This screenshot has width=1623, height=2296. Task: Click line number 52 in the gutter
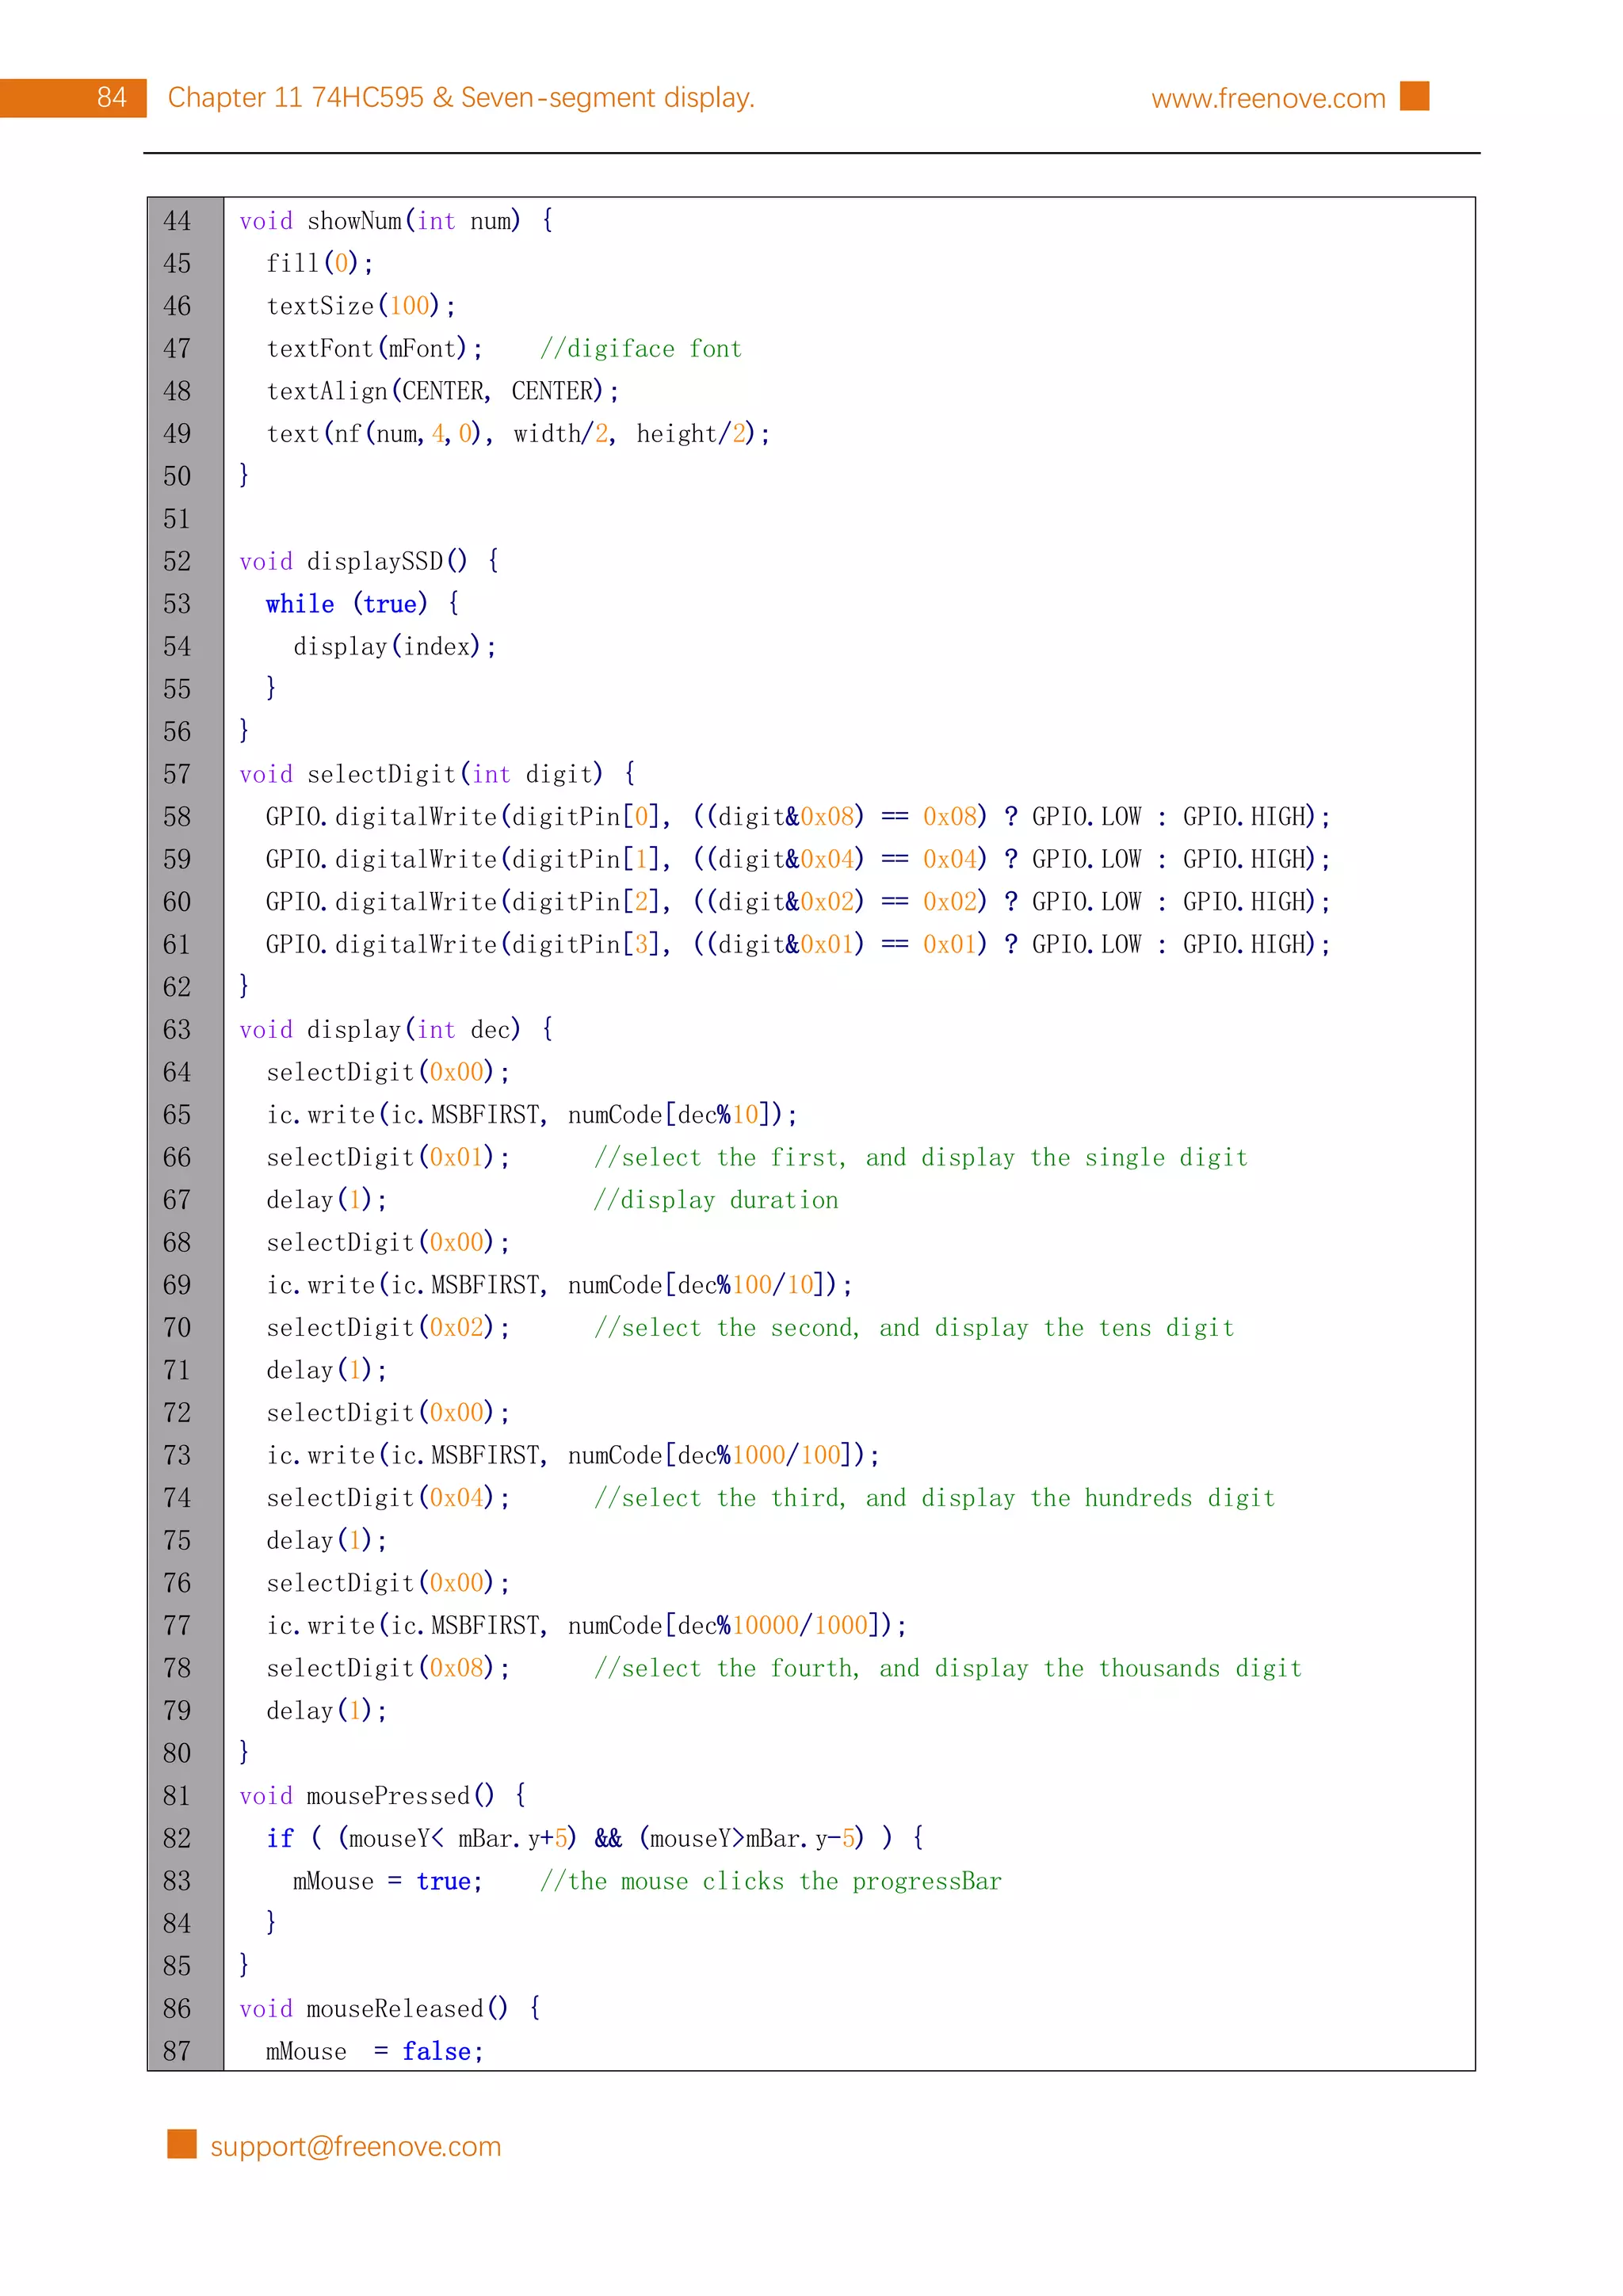click(x=177, y=561)
